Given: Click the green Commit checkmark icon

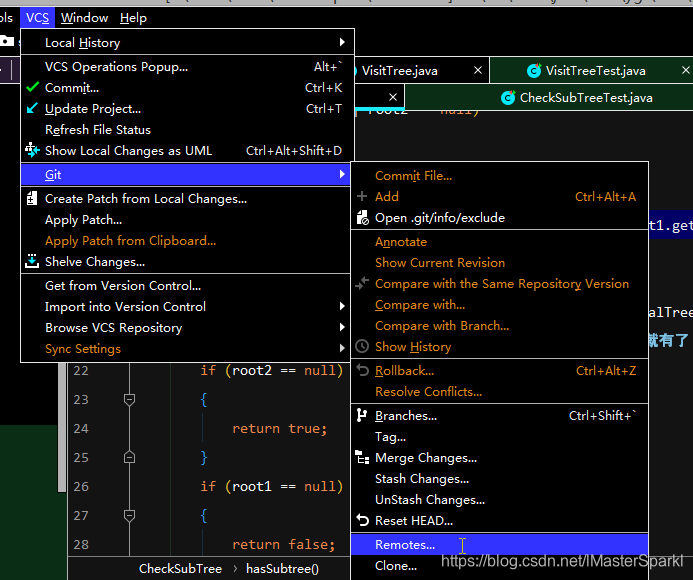Looking at the screenshot, I should (32, 87).
